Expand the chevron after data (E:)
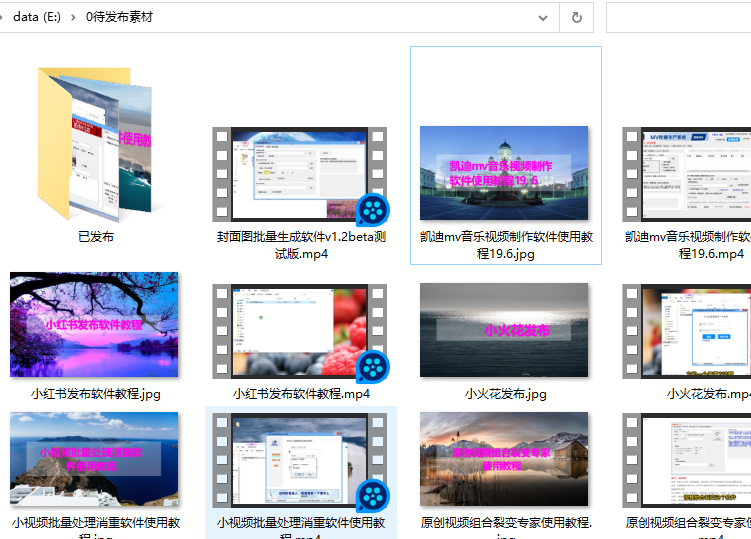The width and height of the screenshot is (751, 539). (x=73, y=18)
